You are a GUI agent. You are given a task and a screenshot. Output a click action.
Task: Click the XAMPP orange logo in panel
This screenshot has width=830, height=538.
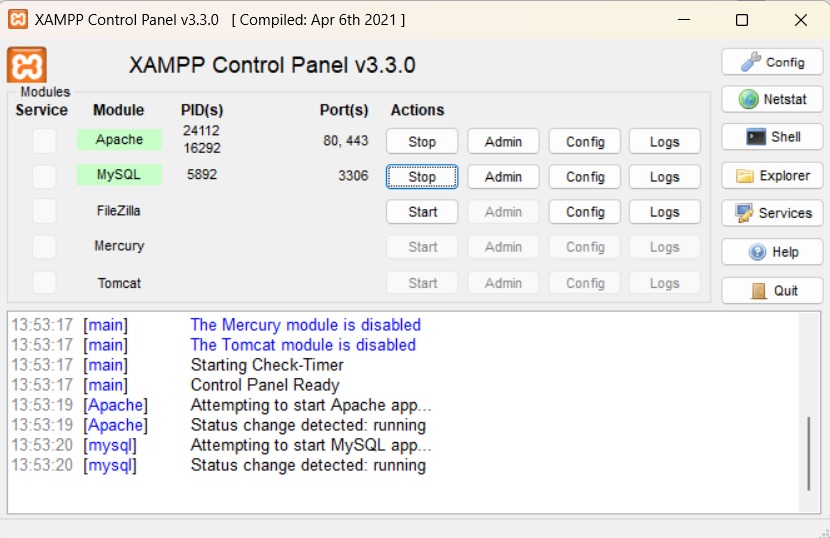pos(26,65)
